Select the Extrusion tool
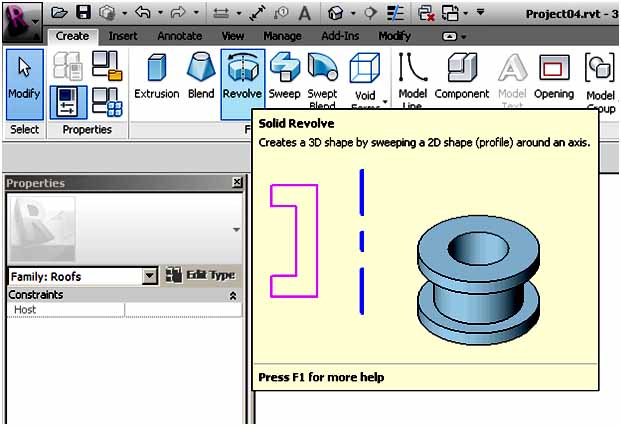 [156, 75]
